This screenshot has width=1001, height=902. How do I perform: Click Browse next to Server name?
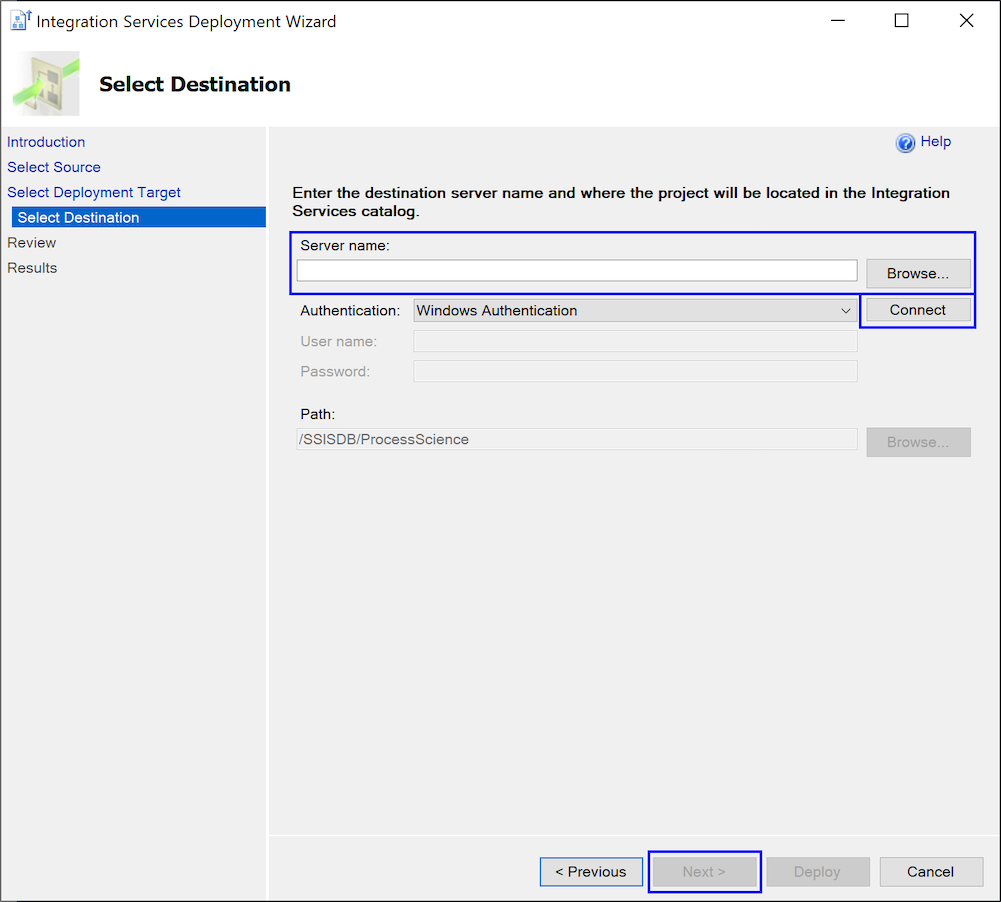pyautogui.click(x=918, y=273)
